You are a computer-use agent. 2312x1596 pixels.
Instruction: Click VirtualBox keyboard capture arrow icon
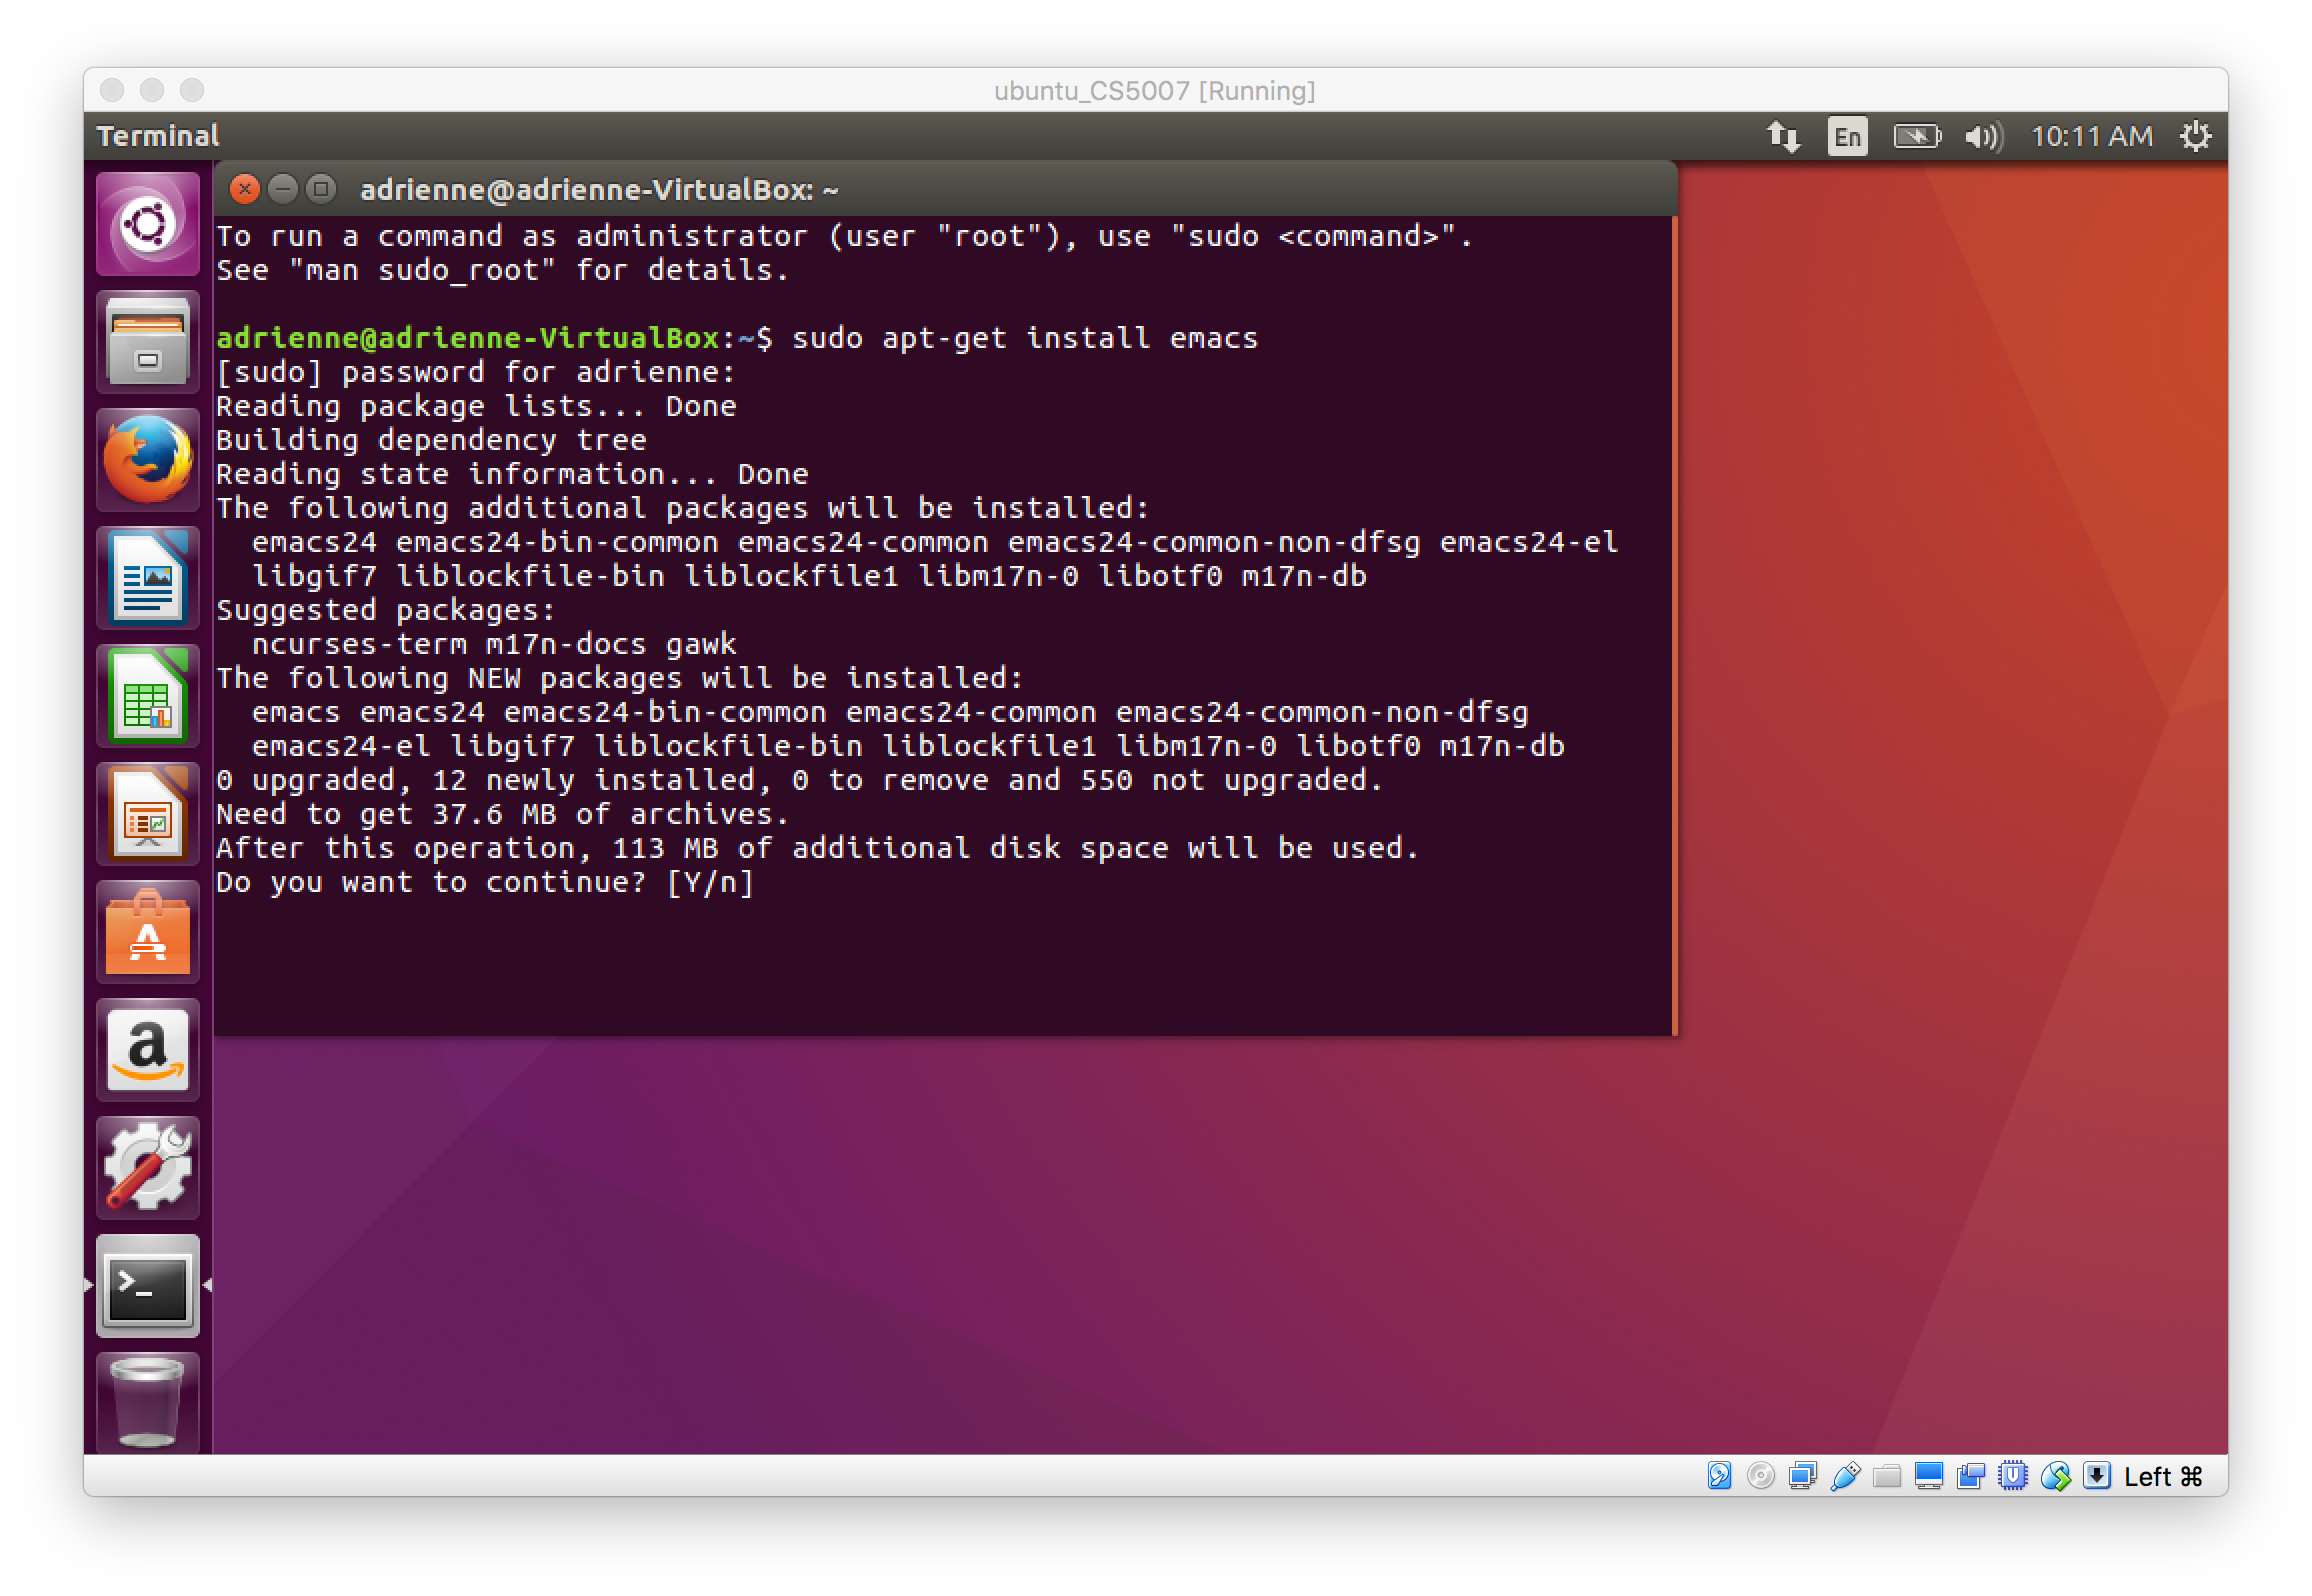pyautogui.click(x=2097, y=1476)
